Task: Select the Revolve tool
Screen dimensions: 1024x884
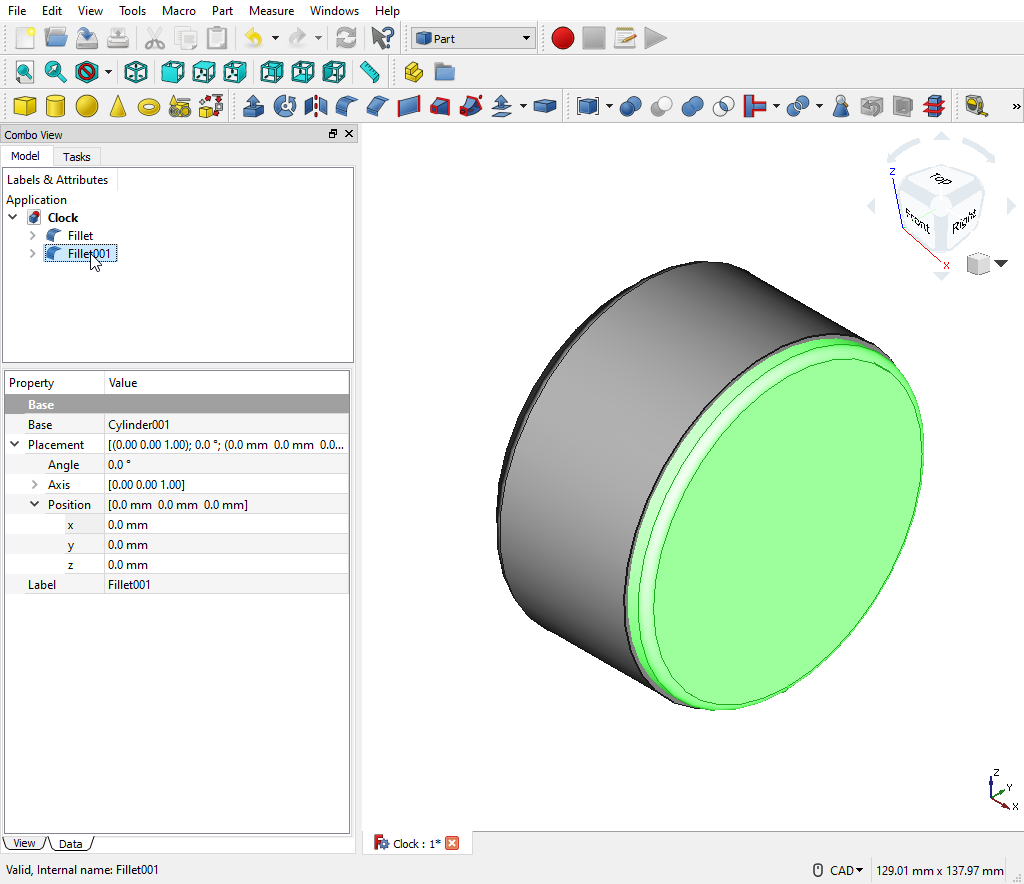Action: tap(285, 106)
